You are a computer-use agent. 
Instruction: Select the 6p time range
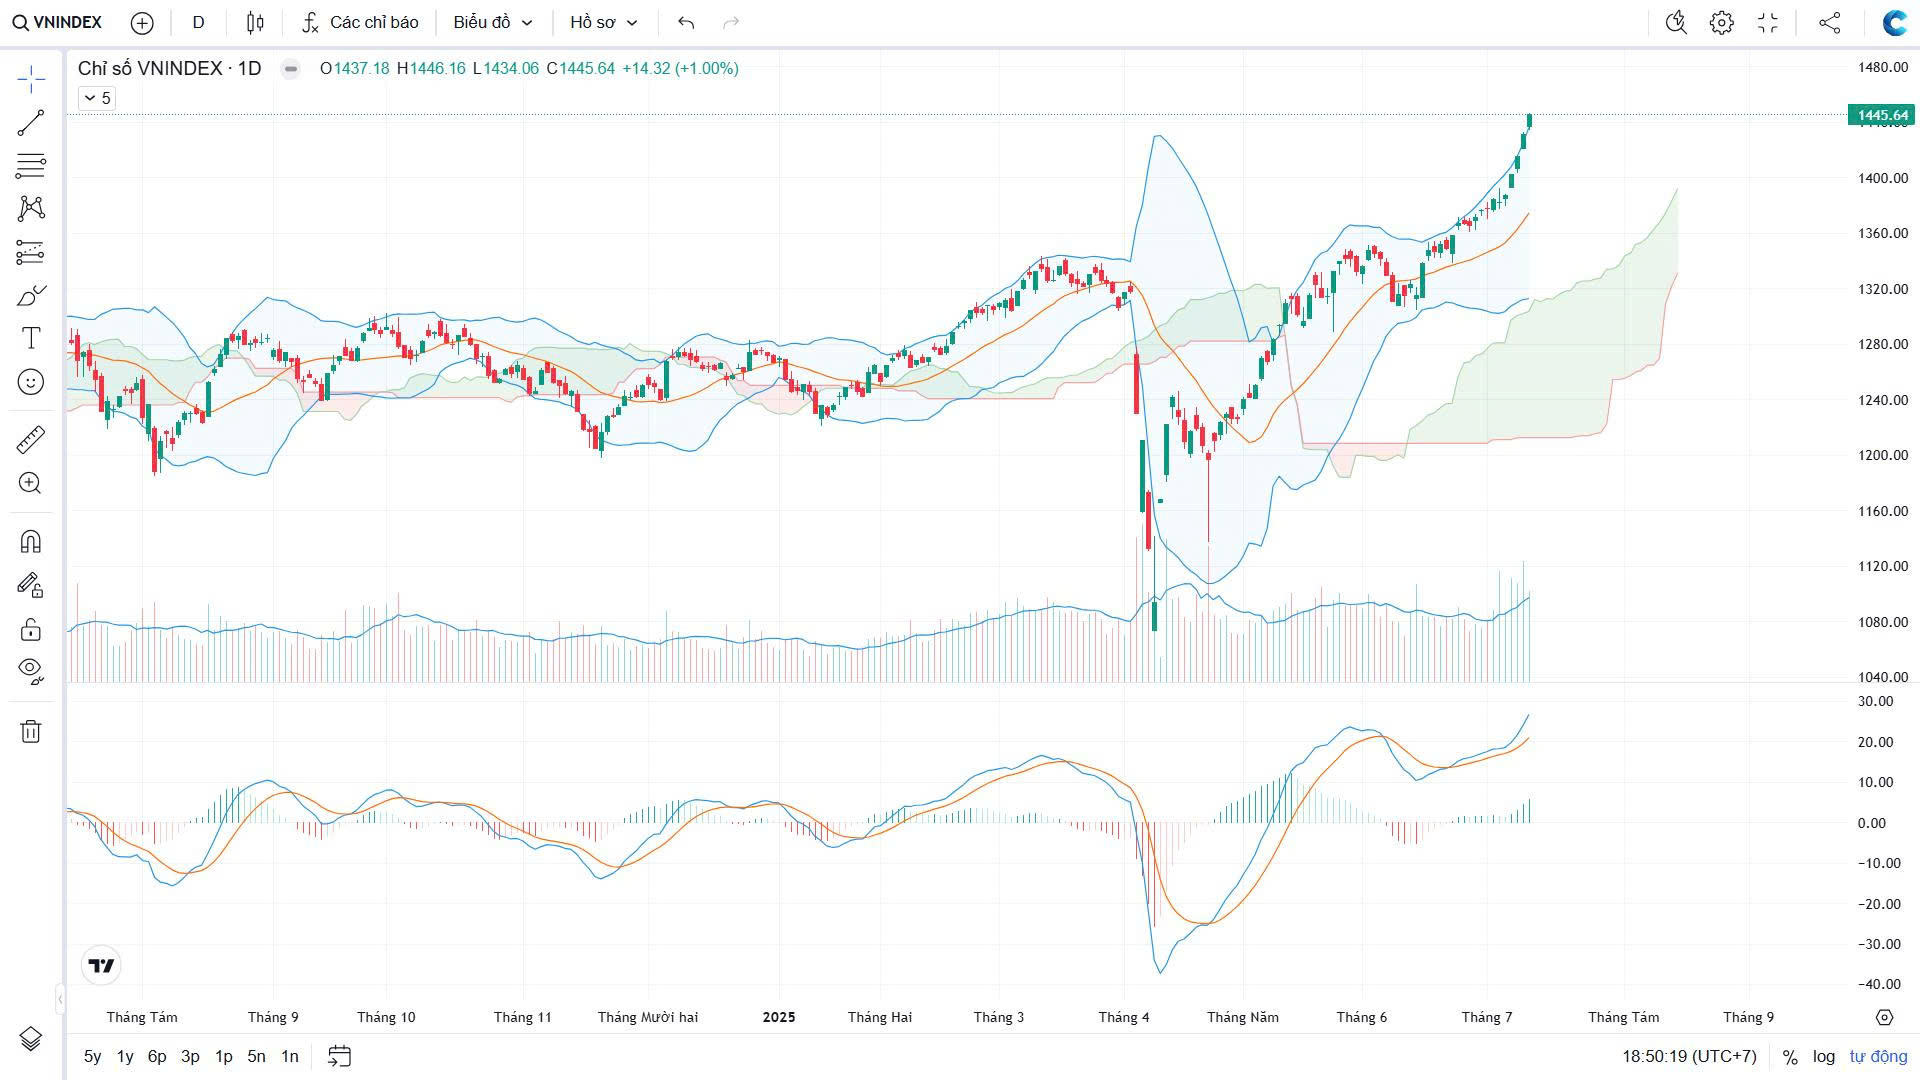pos(157,1056)
